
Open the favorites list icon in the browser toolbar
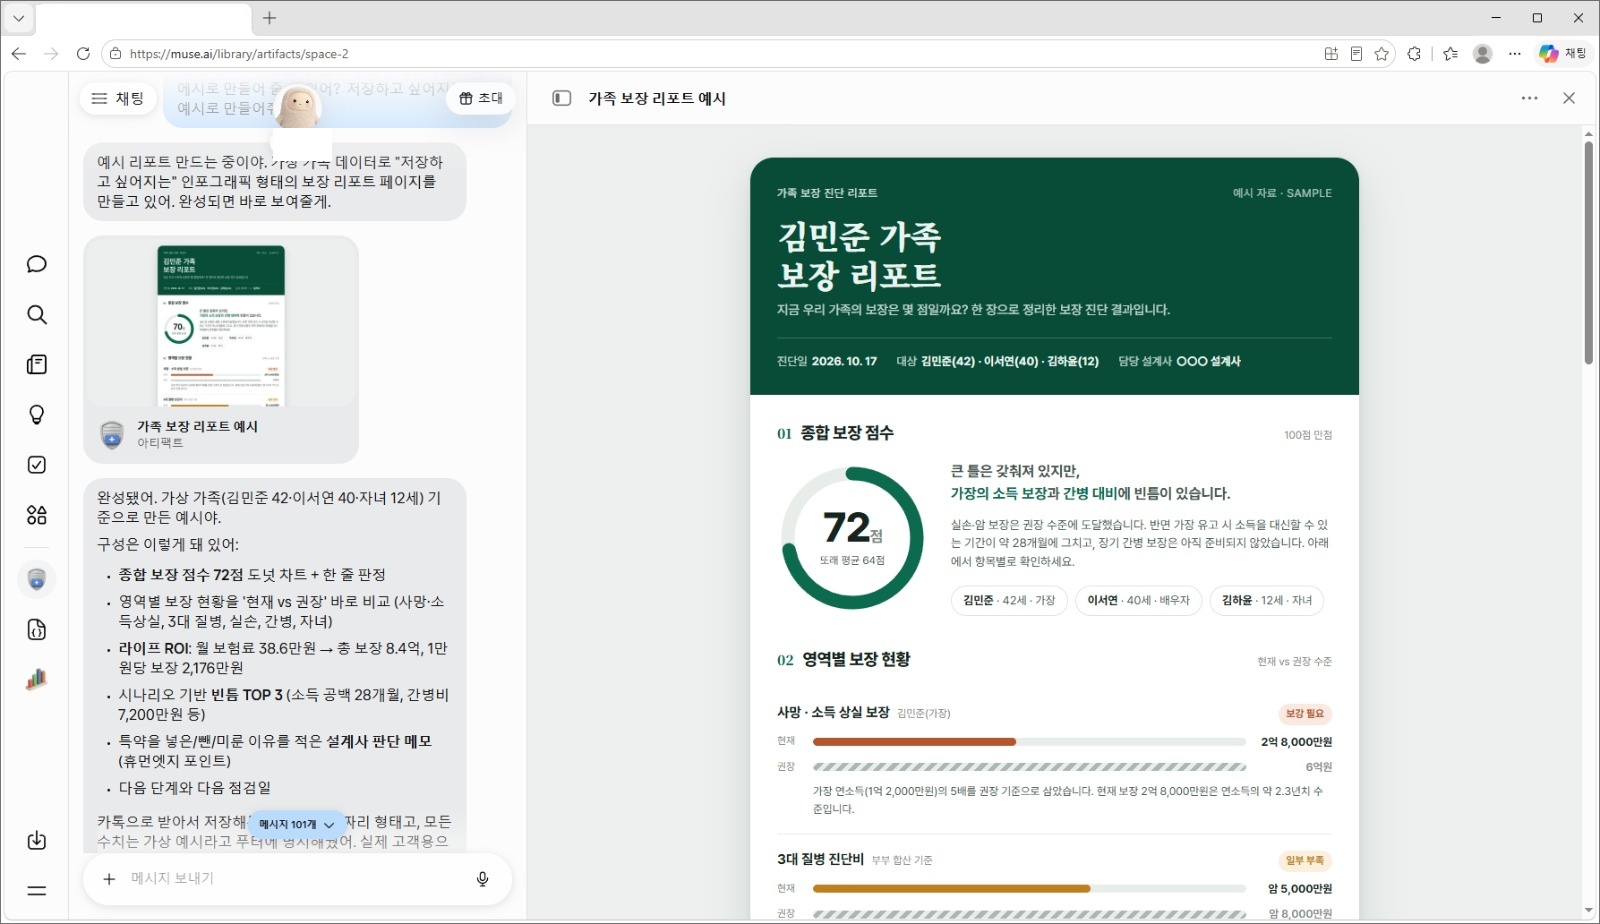coord(1451,54)
